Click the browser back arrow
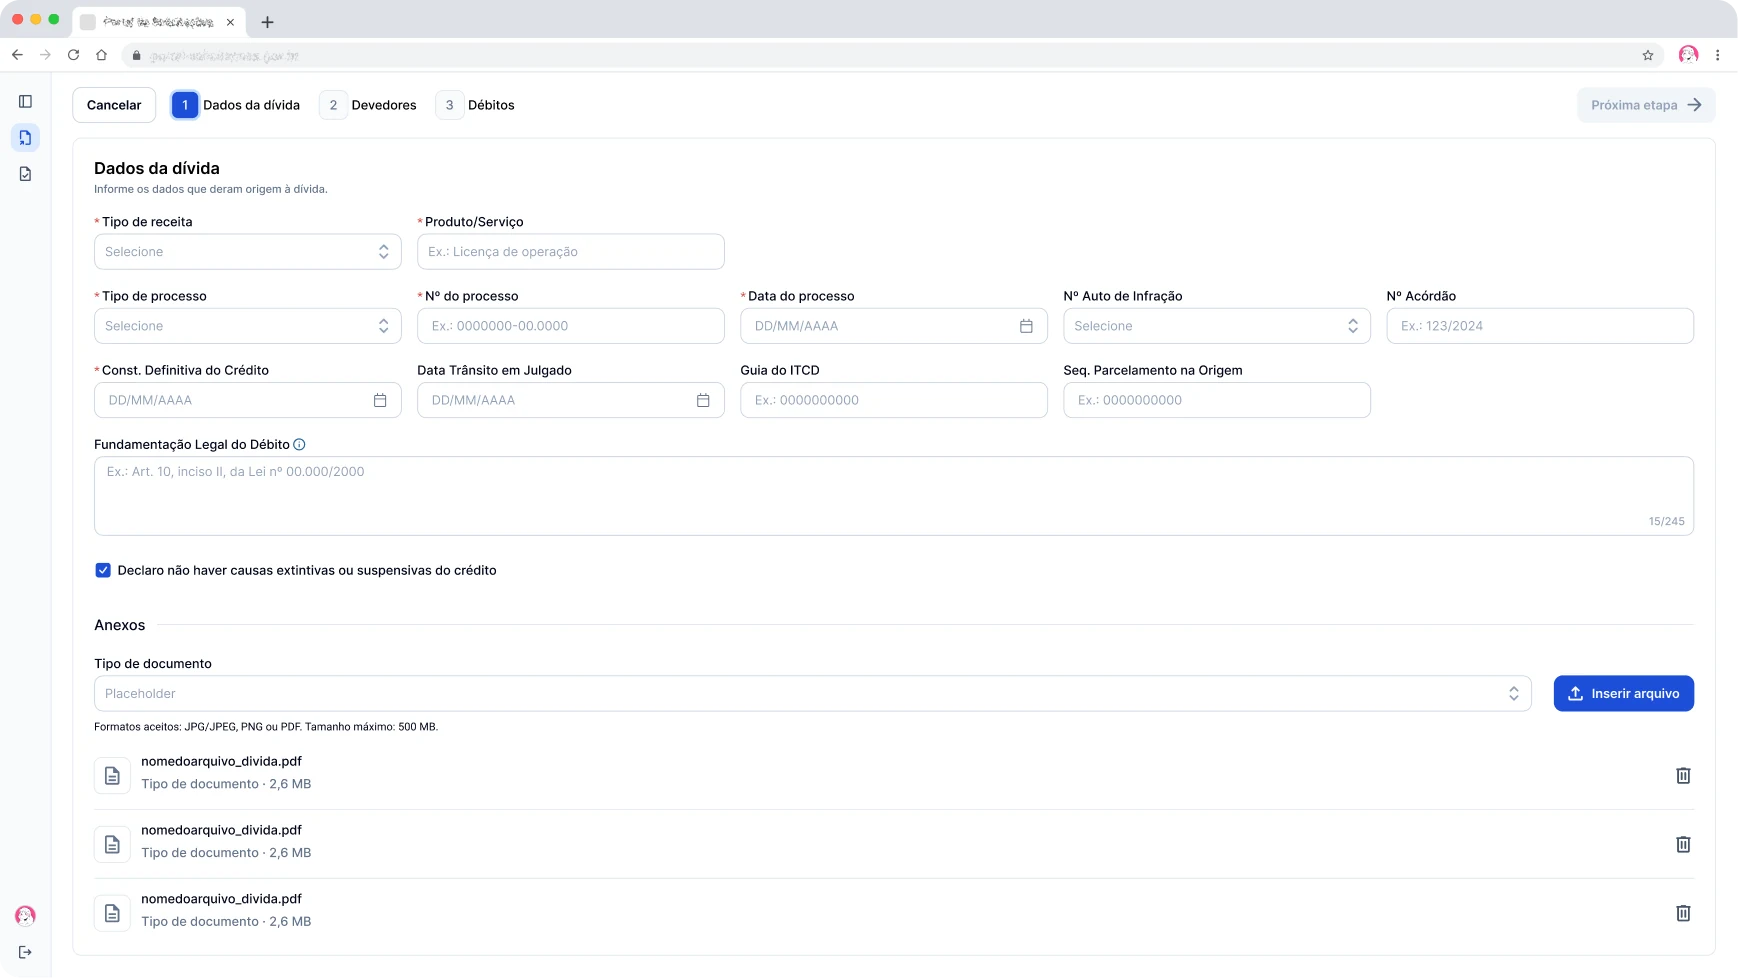Viewport: 1738px width, 978px height. pyautogui.click(x=17, y=55)
